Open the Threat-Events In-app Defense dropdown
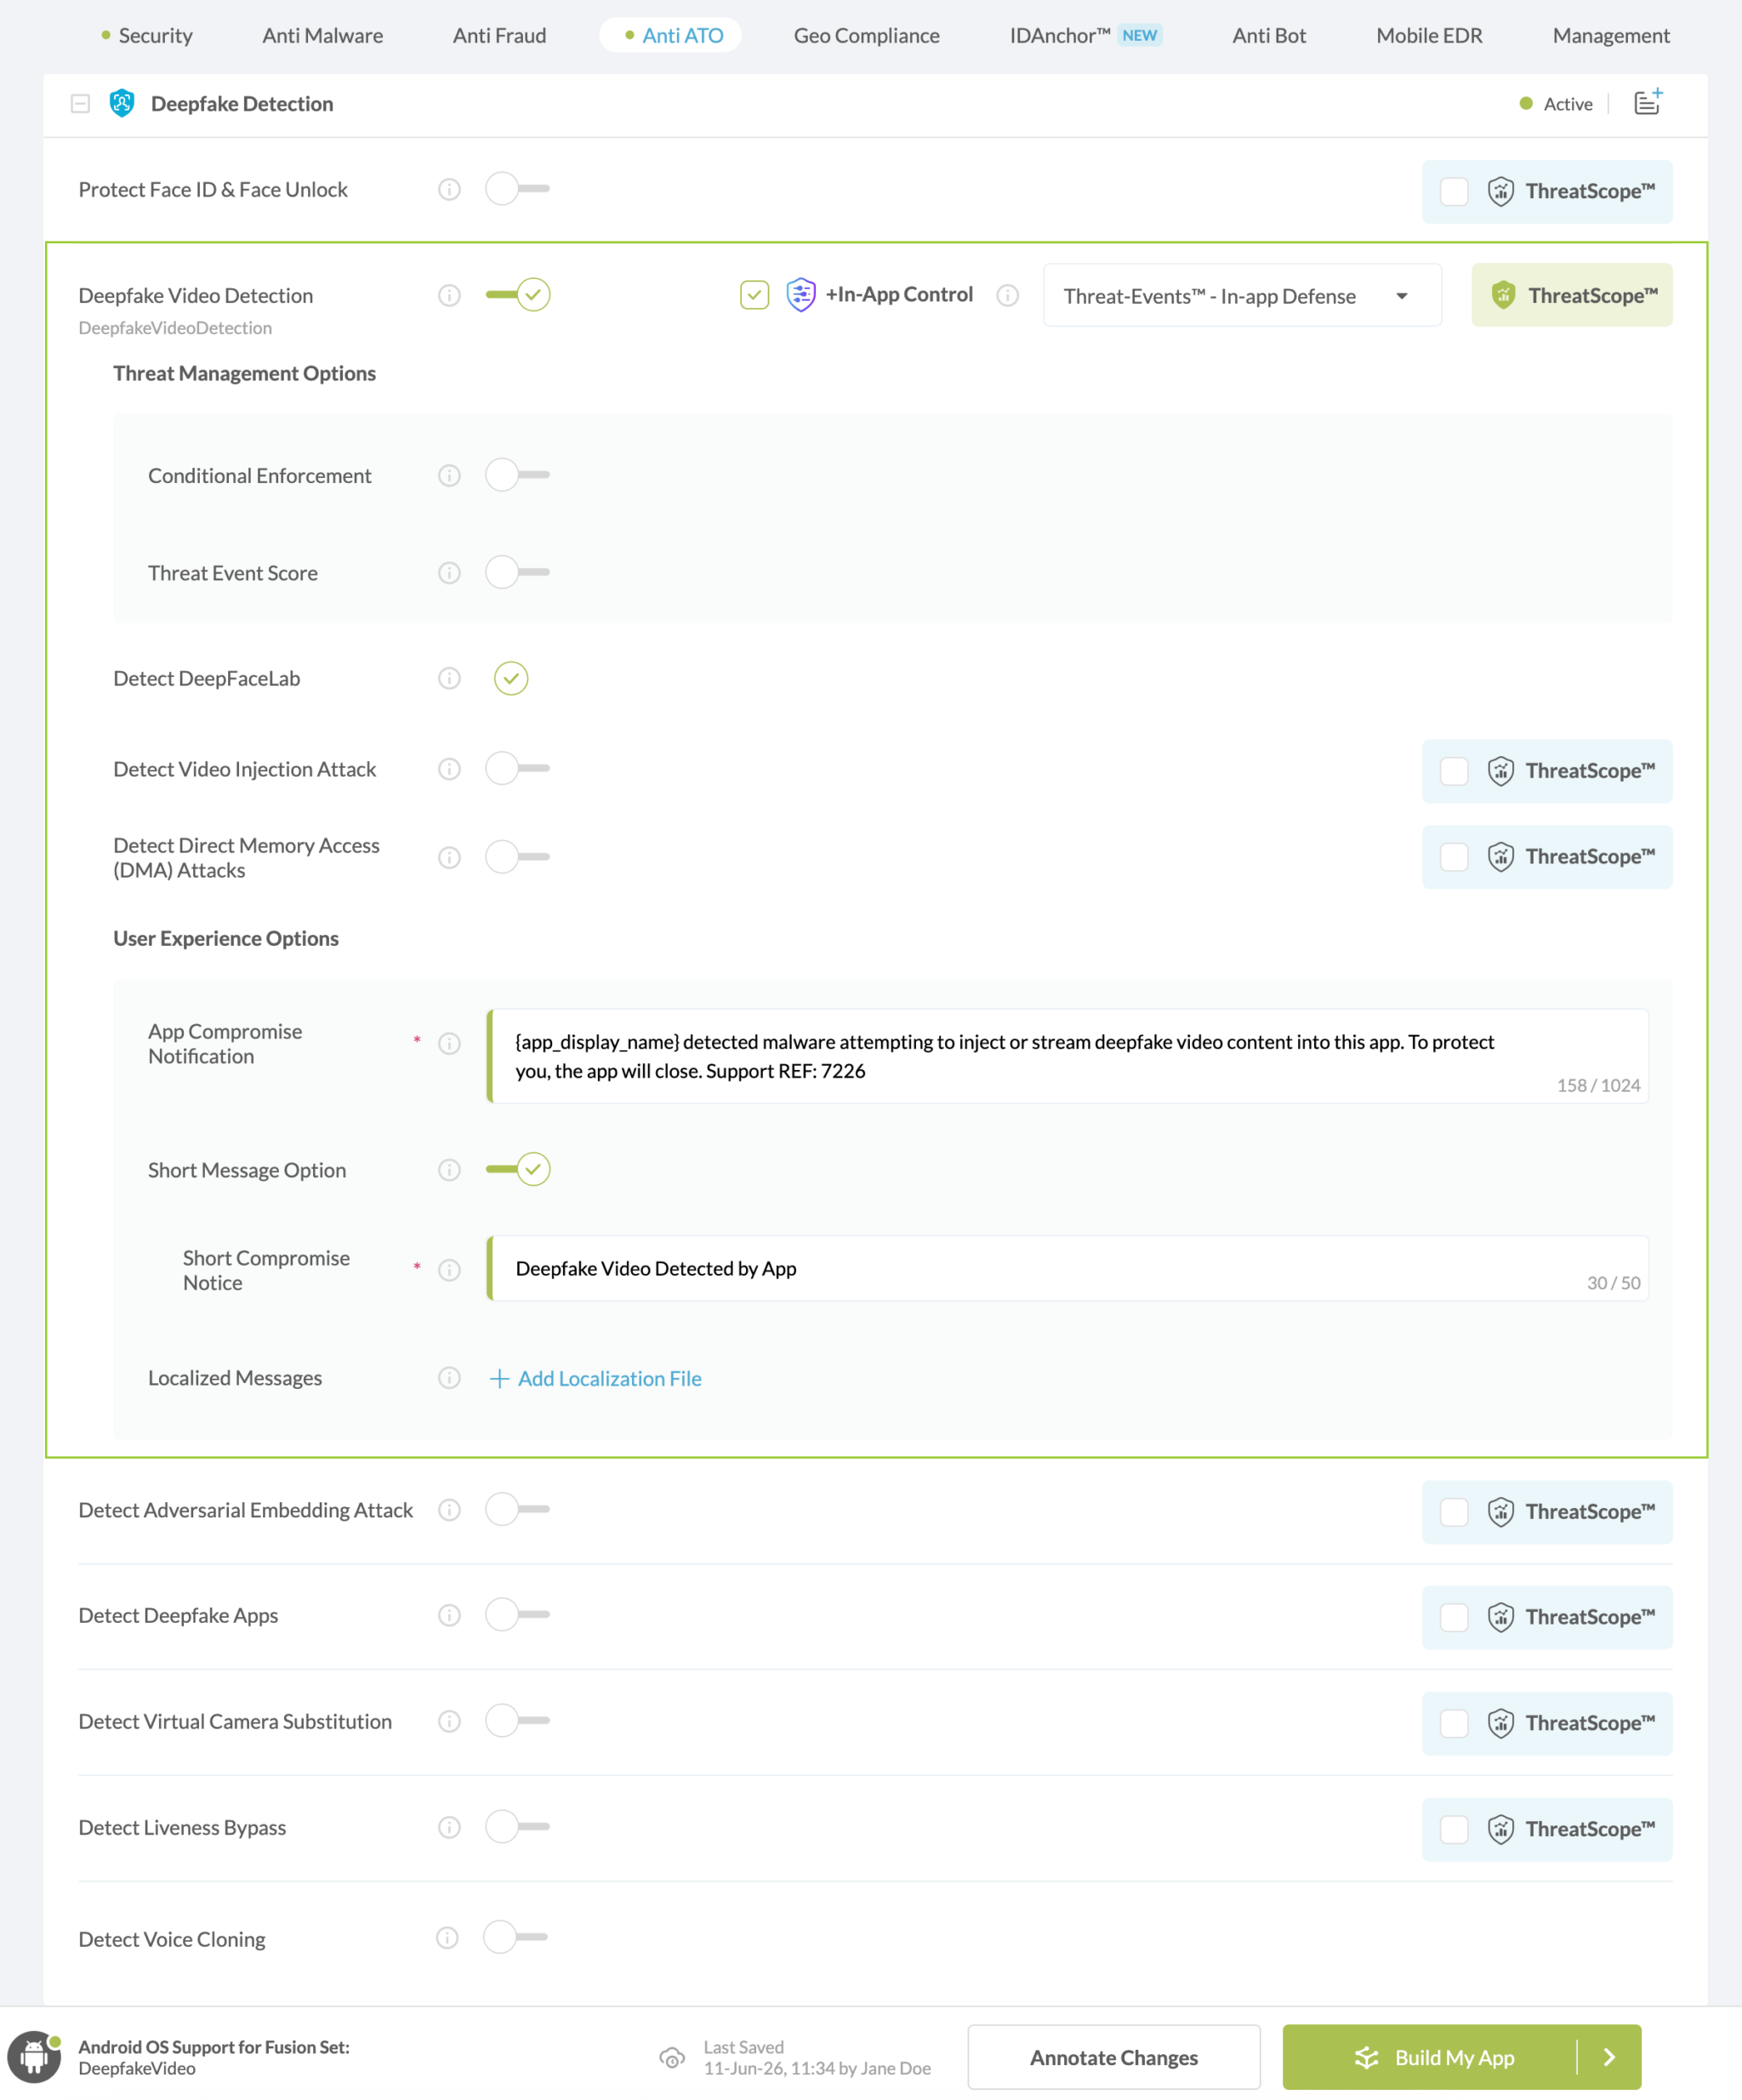 (x=1242, y=295)
